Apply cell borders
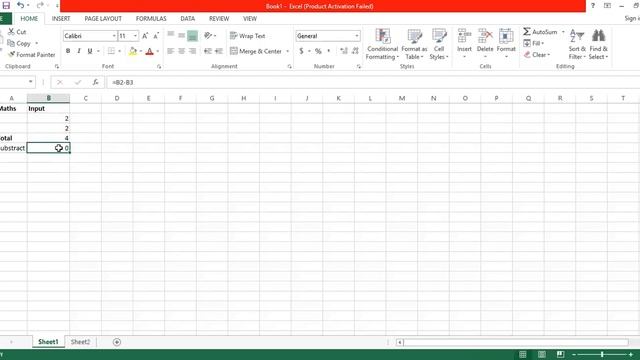The image size is (640, 360). pyautogui.click(x=111, y=51)
